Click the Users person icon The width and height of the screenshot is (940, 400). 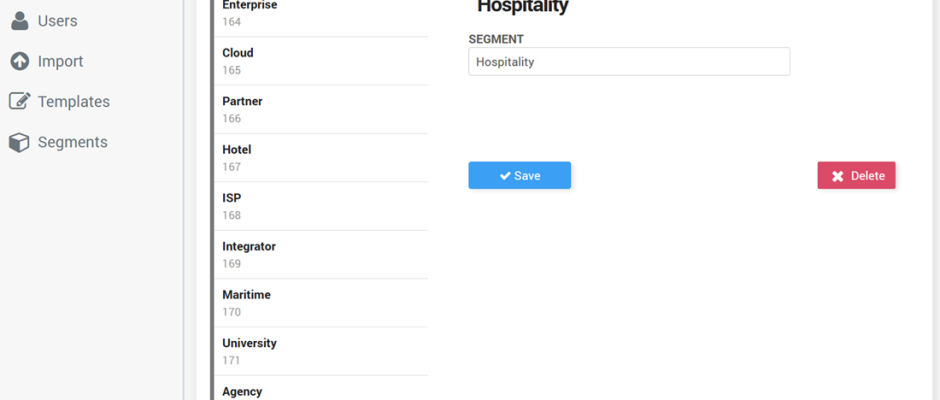[x=20, y=21]
